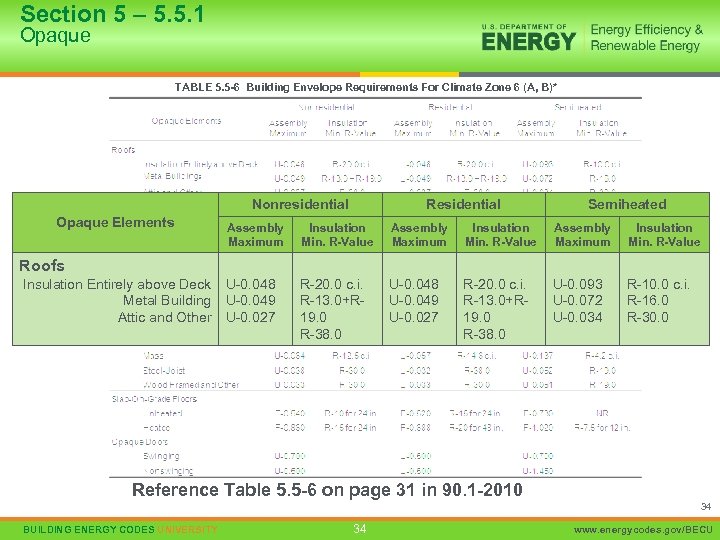
Task: Click 'R-20.0 c.i.' in the Residential column
Action: [495, 284]
